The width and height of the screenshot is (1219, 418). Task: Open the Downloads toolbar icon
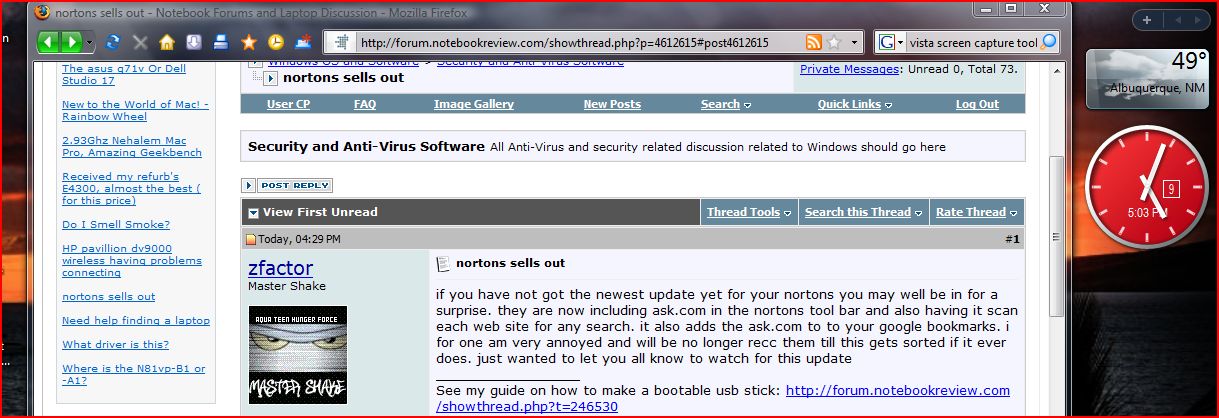coord(194,43)
